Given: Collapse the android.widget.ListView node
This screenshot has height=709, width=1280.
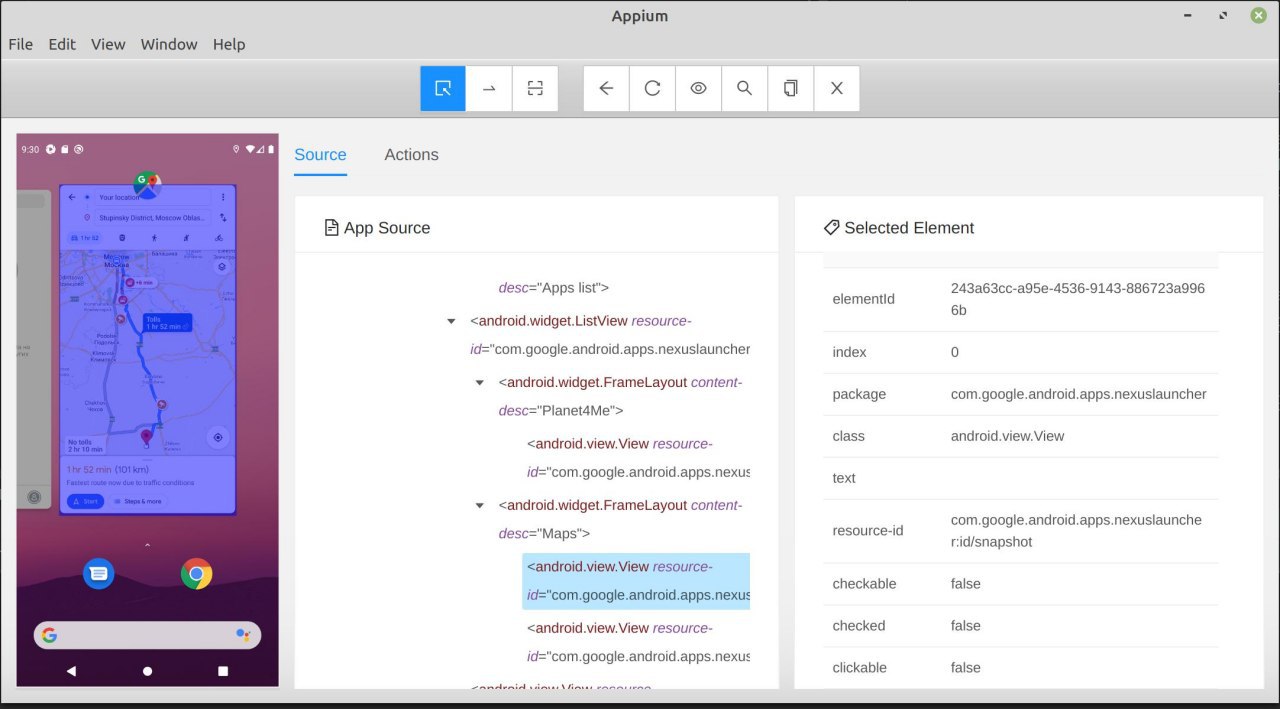Looking at the screenshot, I should [452, 321].
